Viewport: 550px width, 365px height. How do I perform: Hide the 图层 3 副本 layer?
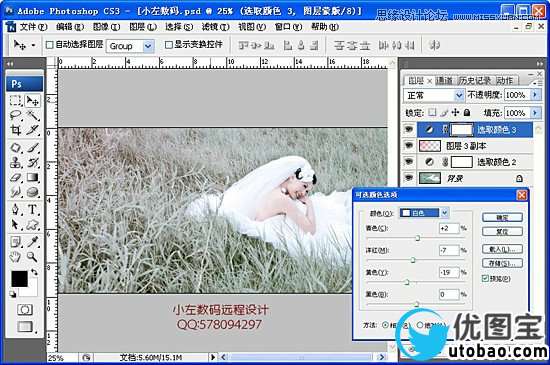pyautogui.click(x=409, y=145)
